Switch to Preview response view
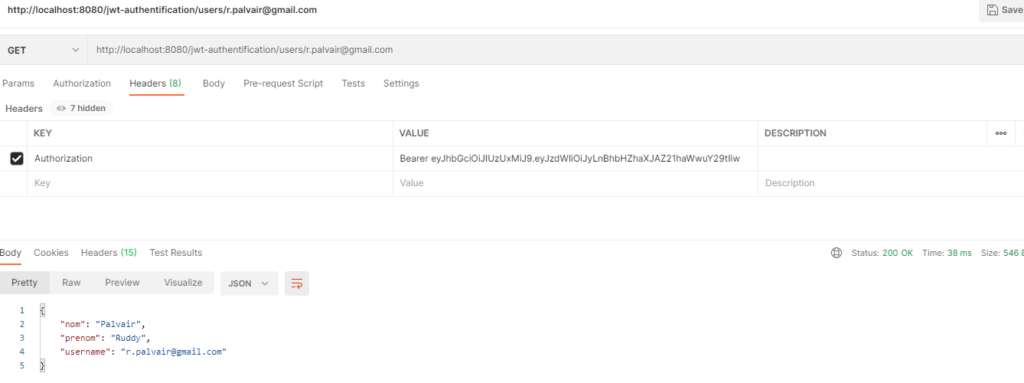Viewport: 1024px width, 383px height. (122, 283)
